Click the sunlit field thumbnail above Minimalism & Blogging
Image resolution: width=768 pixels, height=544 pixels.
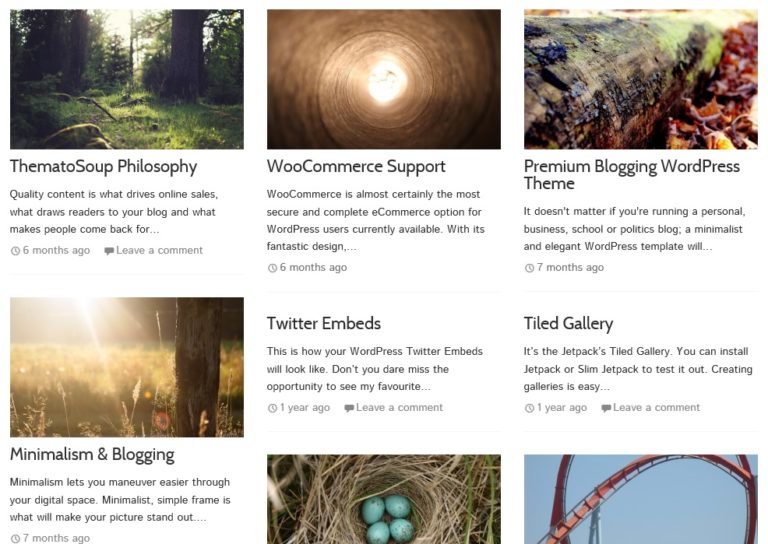(x=127, y=367)
